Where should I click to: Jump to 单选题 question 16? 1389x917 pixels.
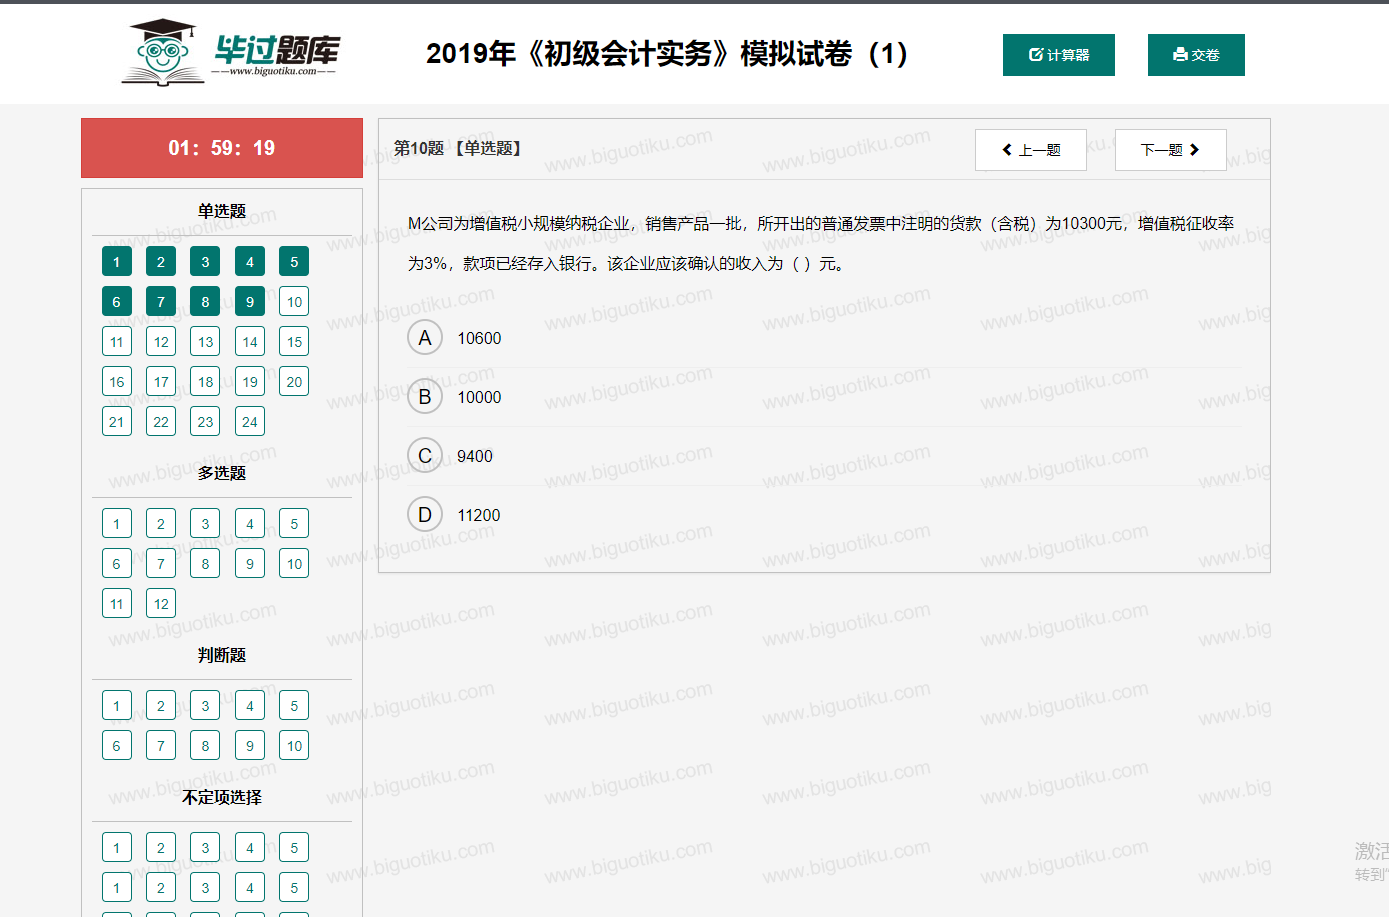pos(117,382)
